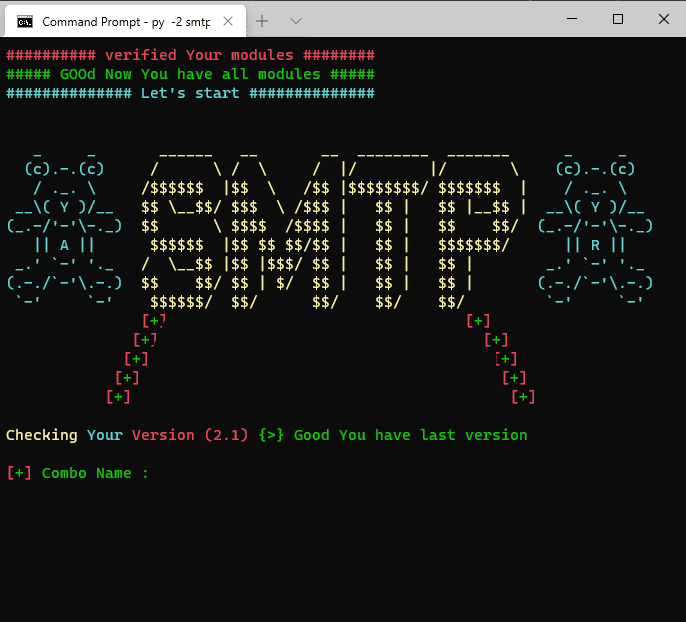Click the 'Combo Name :' input prompt line
Viewport: 686px width, 622px height.
(x=78, y=473)
